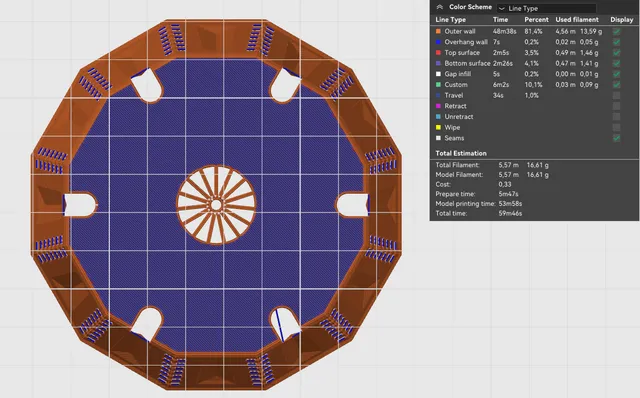Screen dimensions: 640x398
Task: Click the Top surface red swatch
Action: click(x=438, y=52)
